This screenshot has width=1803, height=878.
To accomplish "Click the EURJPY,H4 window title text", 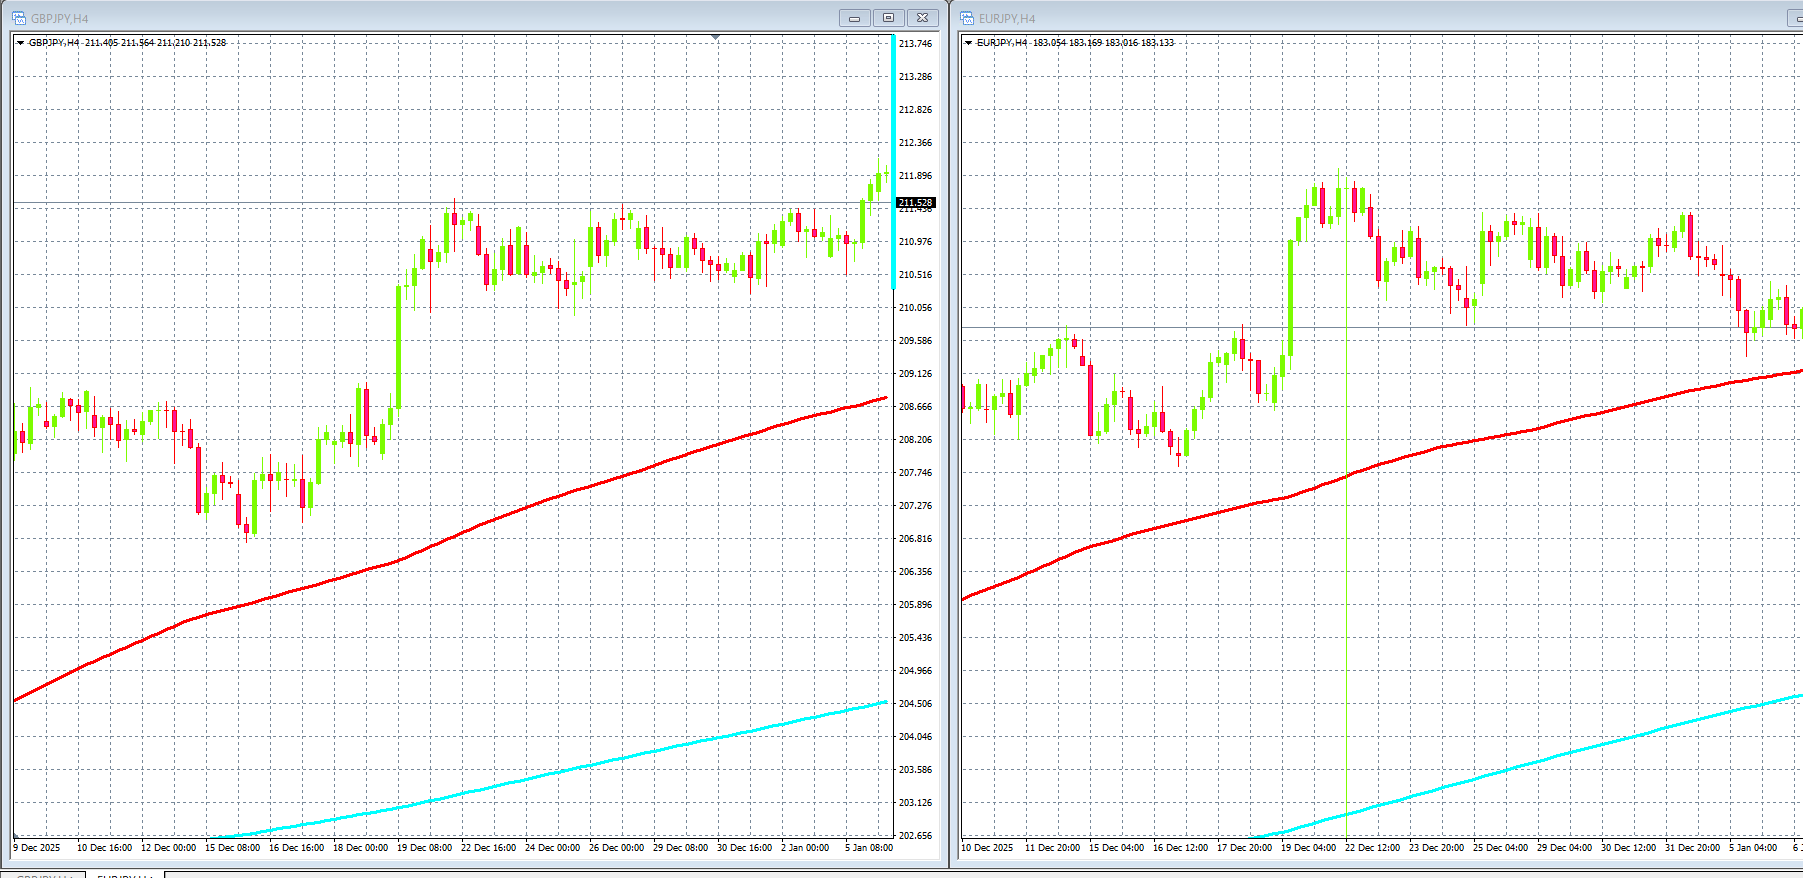I will (1007, 18).
